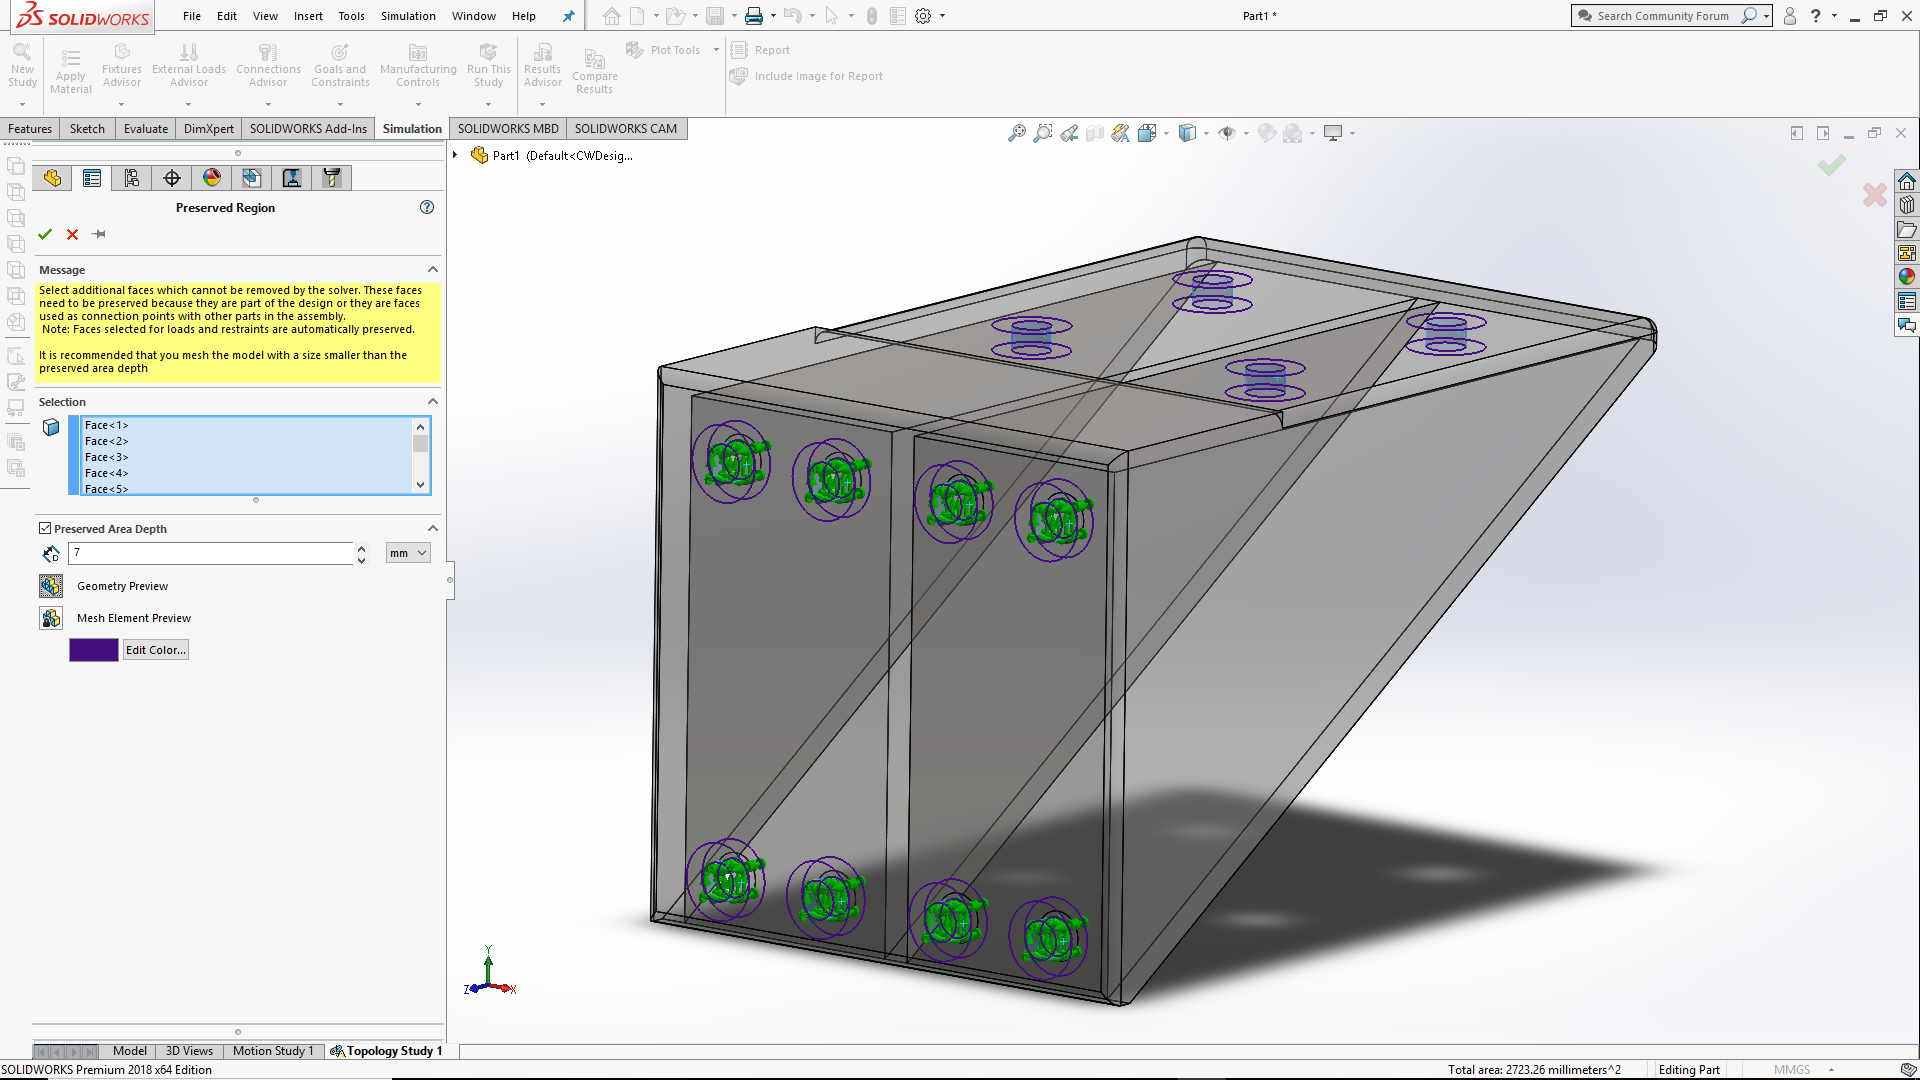Switch to the PropertyManager tab icon
The height and width of the screenshot is (1080, 1920).
coord(92,178)
